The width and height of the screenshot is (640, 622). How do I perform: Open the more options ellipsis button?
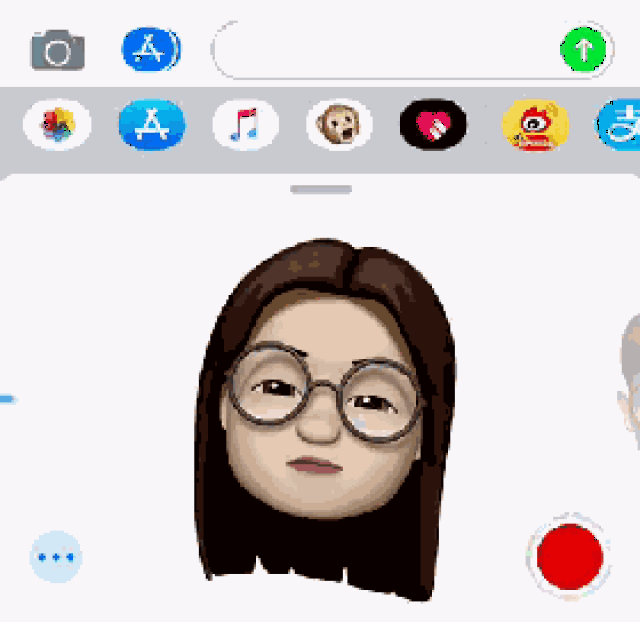coord(56,557)
